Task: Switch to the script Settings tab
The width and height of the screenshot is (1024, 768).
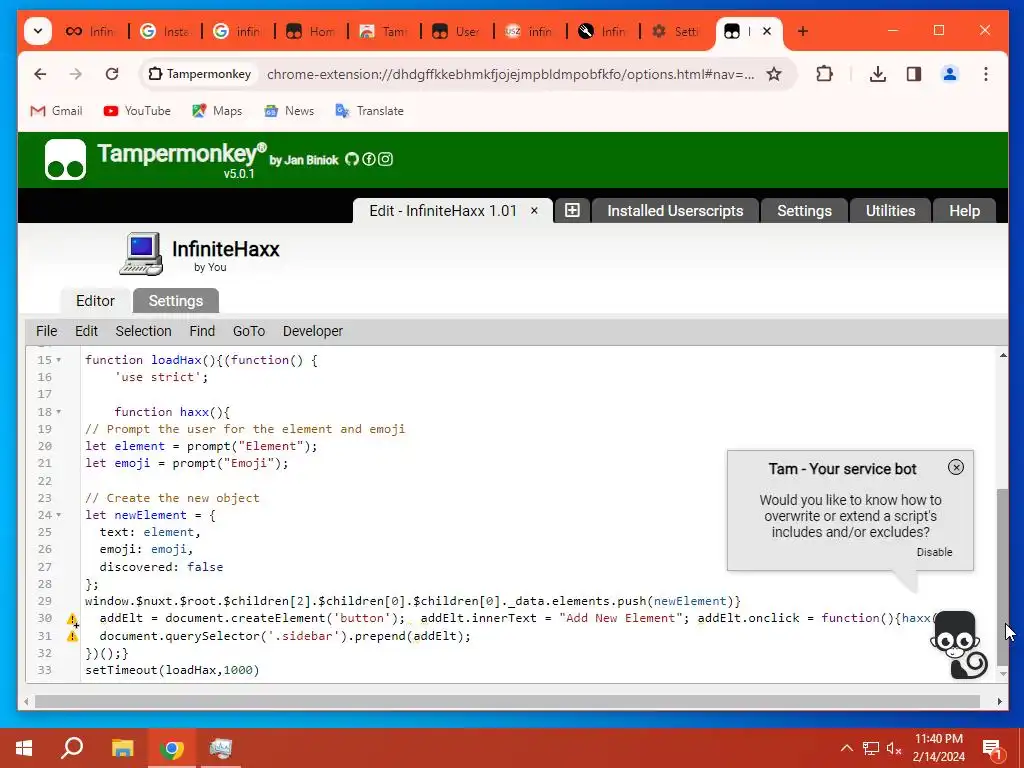Action: 176,301
